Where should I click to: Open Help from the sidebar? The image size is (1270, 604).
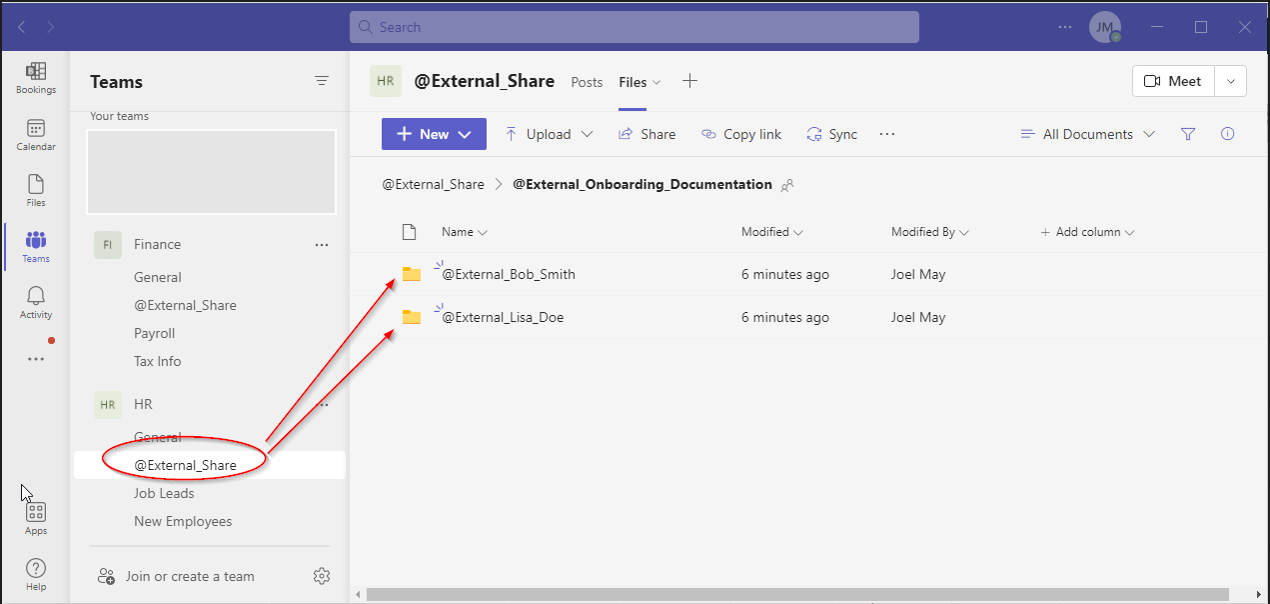point(35,572)
